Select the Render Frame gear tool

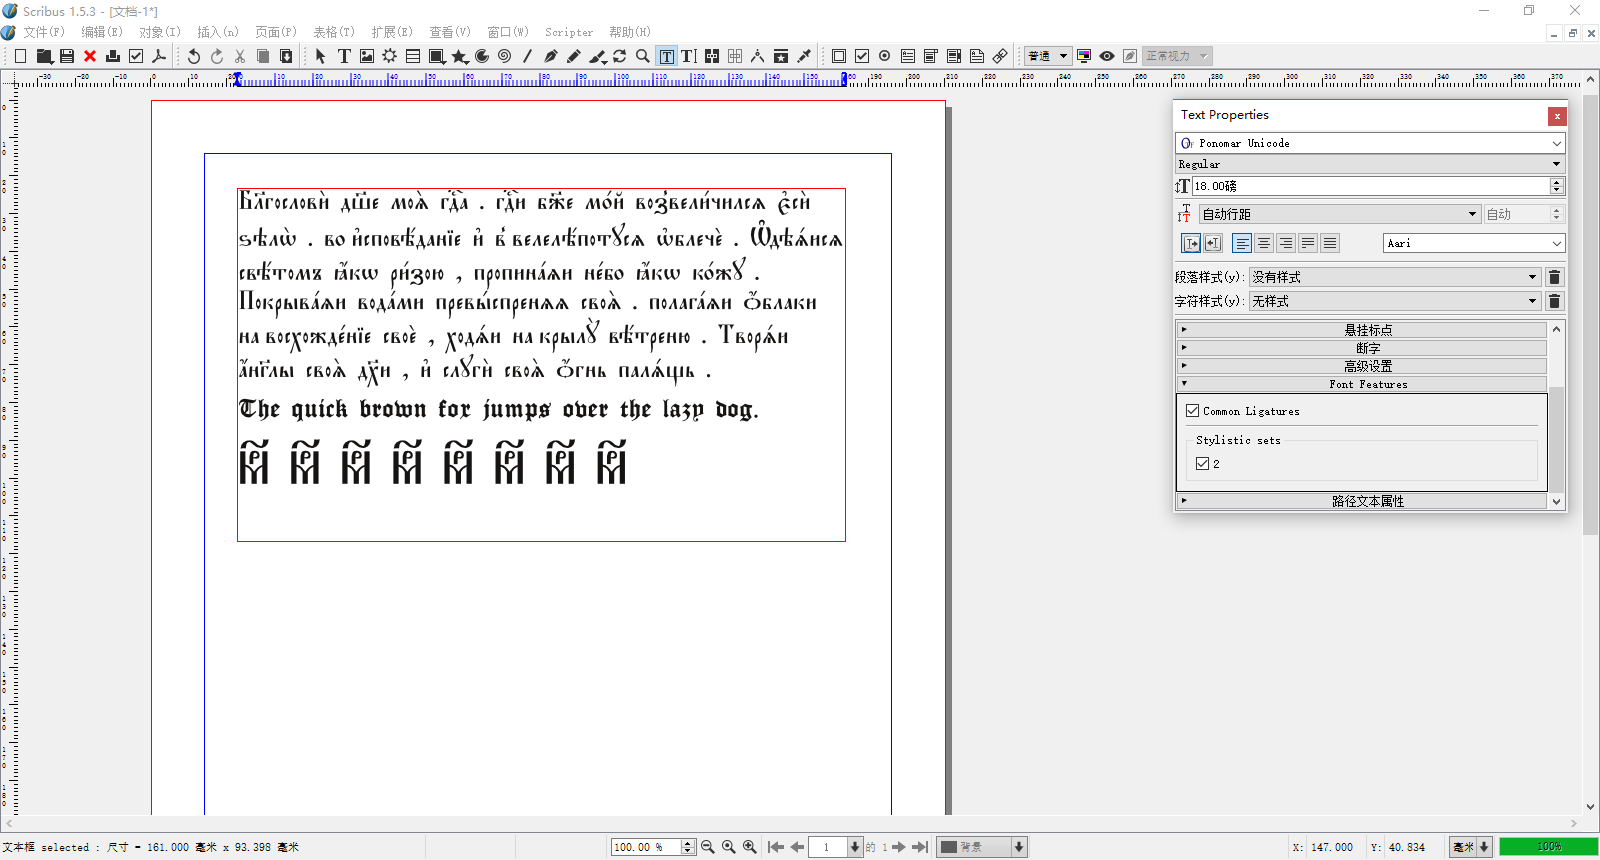tap(390, 56)
